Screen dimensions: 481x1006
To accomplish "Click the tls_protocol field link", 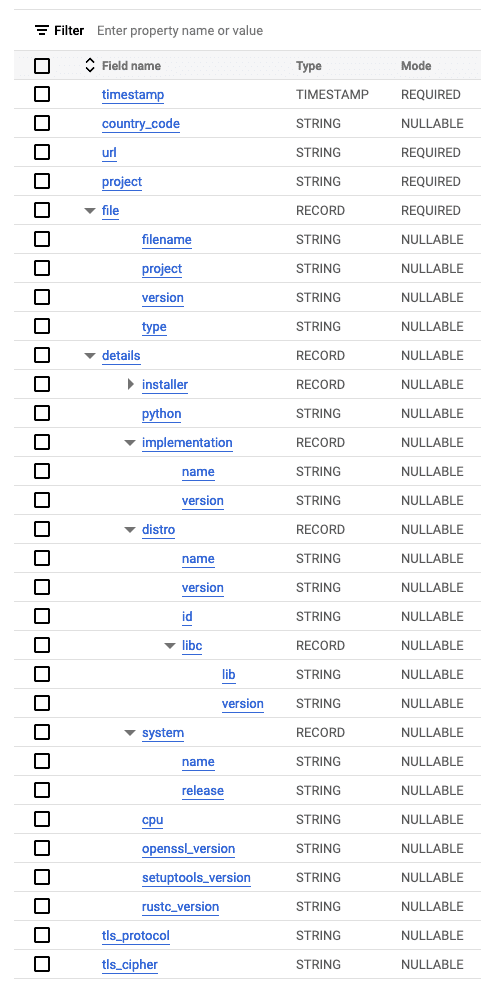I will coord(136,936).
